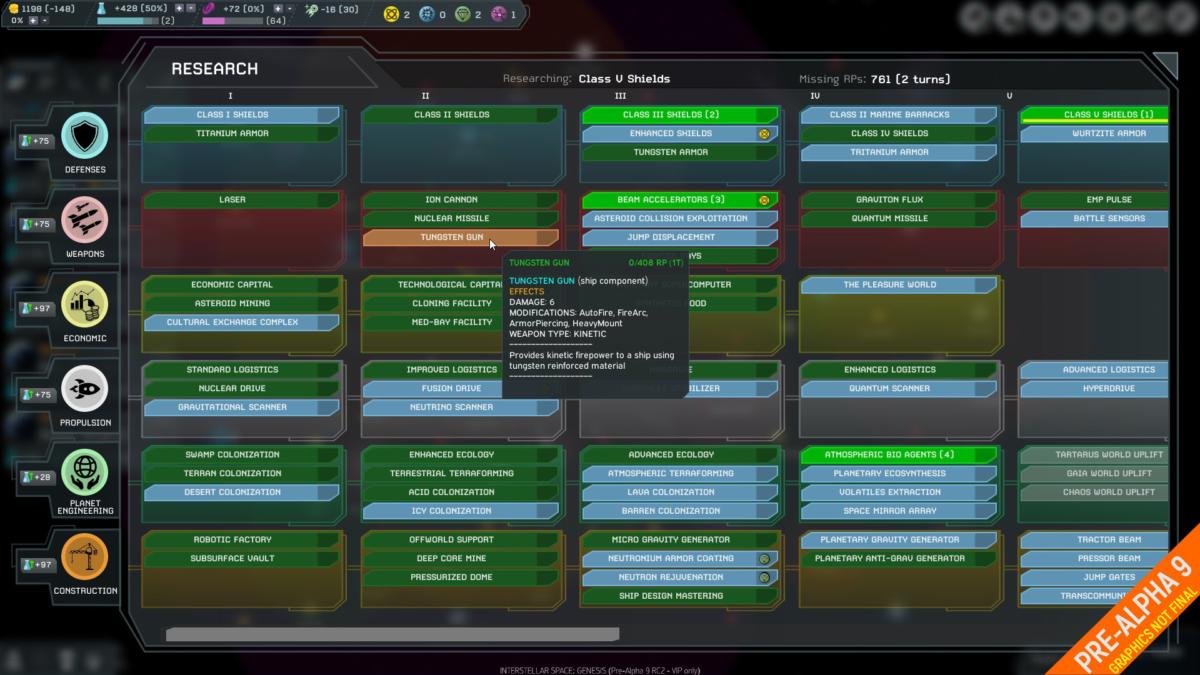Decrease the tax rate with minus button
The width and height of the screenshot is (1200, 675).
tap(45, 20)
